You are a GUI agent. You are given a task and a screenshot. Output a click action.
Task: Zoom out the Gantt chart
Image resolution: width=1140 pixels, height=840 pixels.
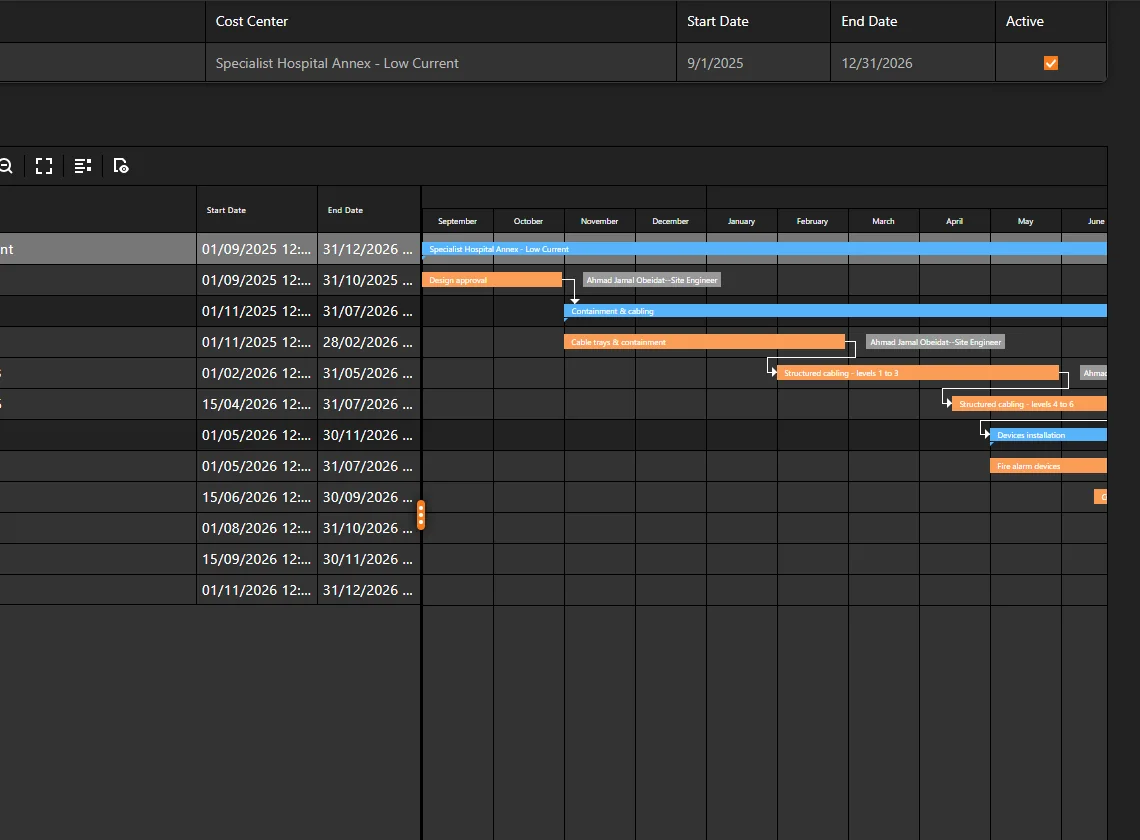pos(6,167)
